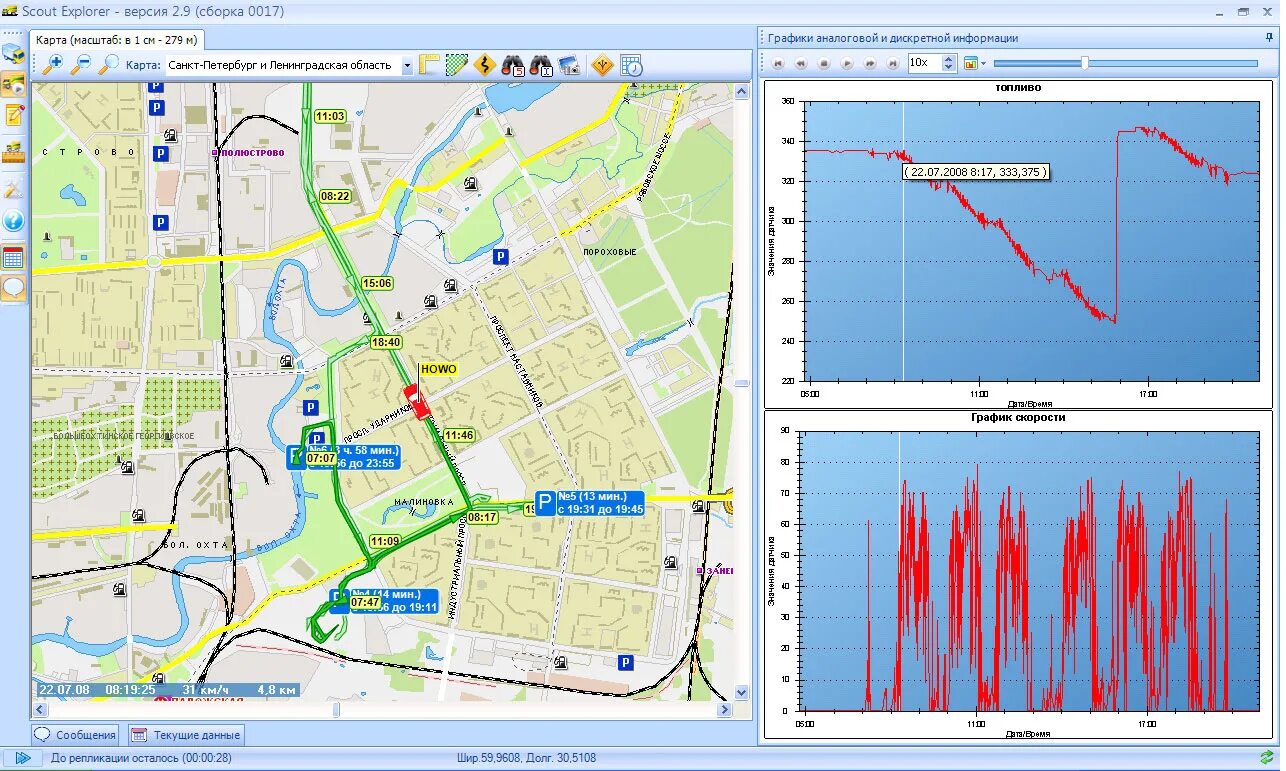The width and height of the screenshot is (1286, 771).
Task: Decrease playback speed with down stepper
Action: point(950,68)
